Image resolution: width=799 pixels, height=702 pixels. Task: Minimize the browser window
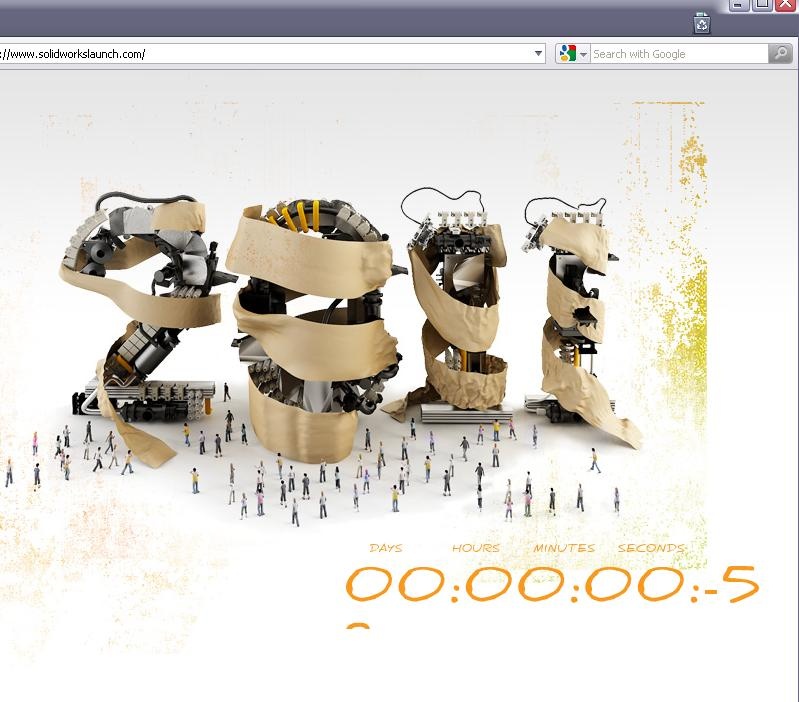coord(739,5)
